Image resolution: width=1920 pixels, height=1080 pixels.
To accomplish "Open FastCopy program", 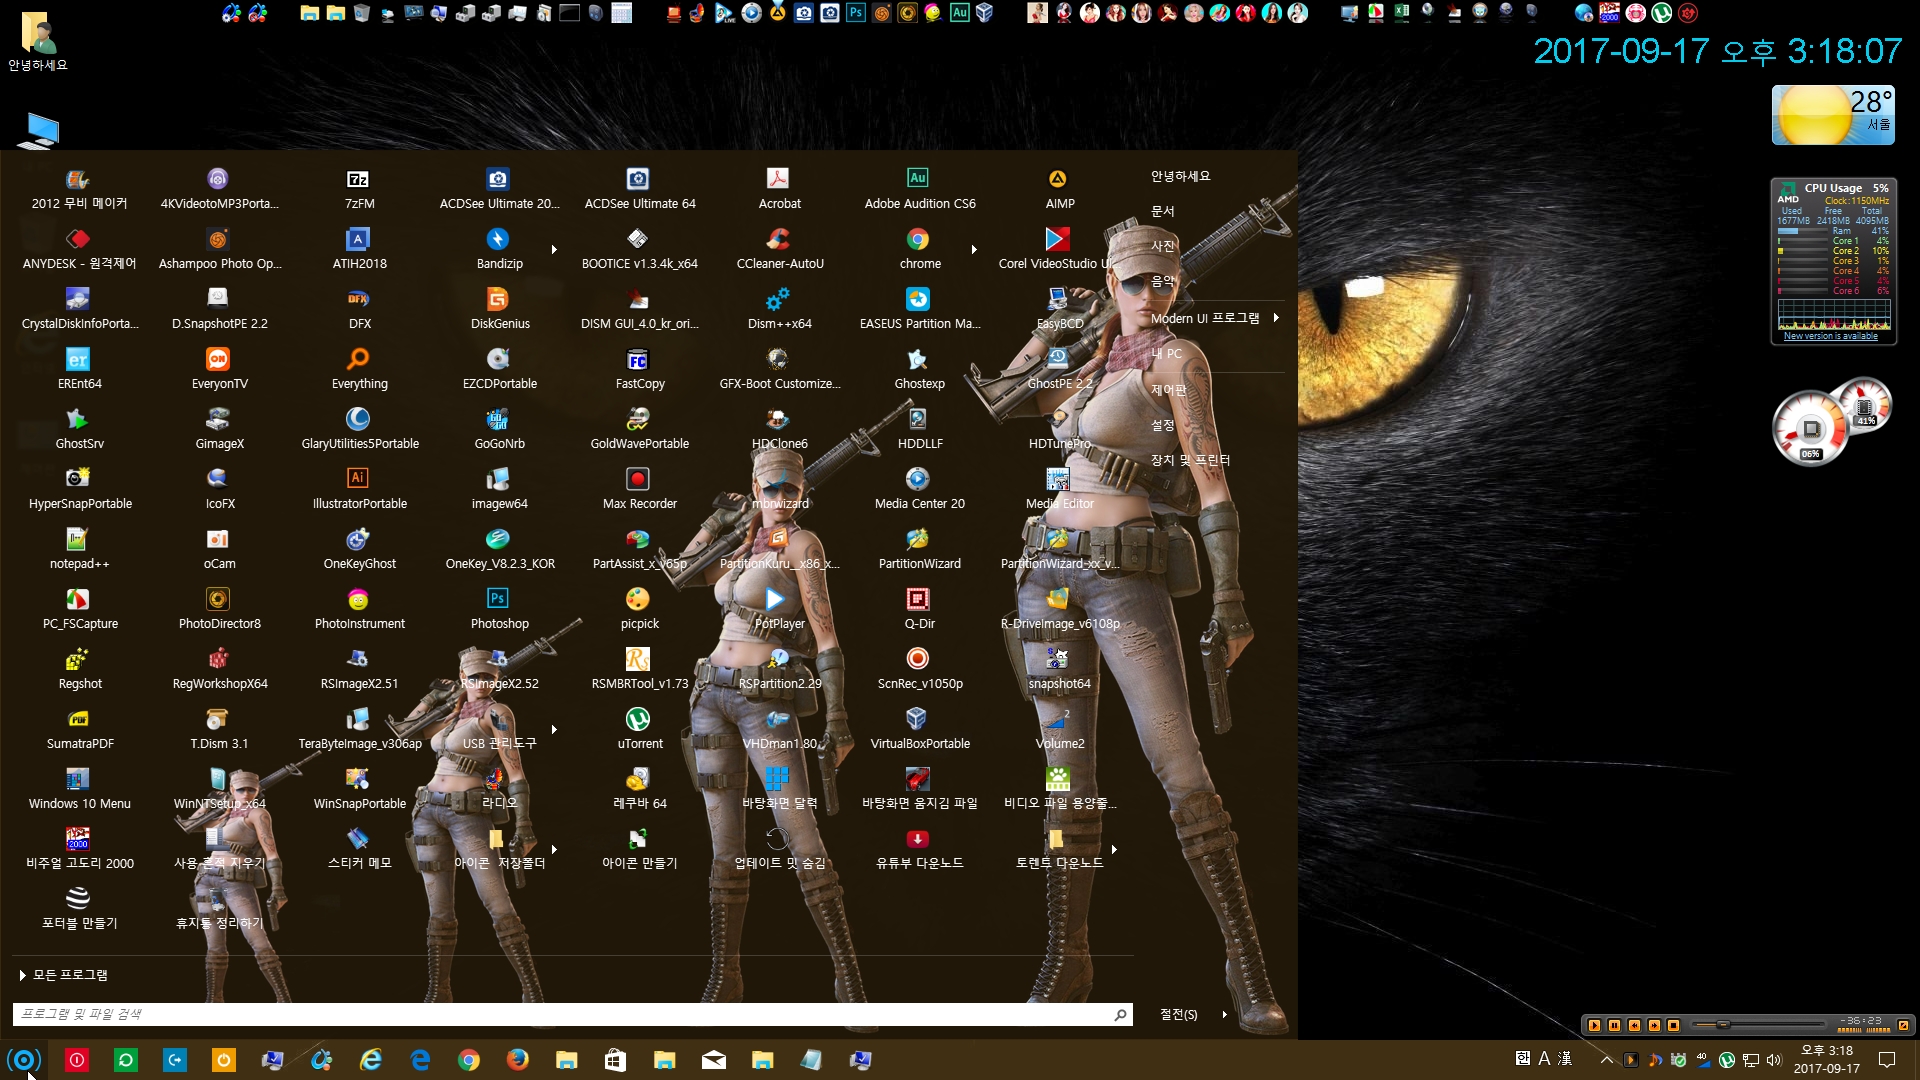I will 639,369.
